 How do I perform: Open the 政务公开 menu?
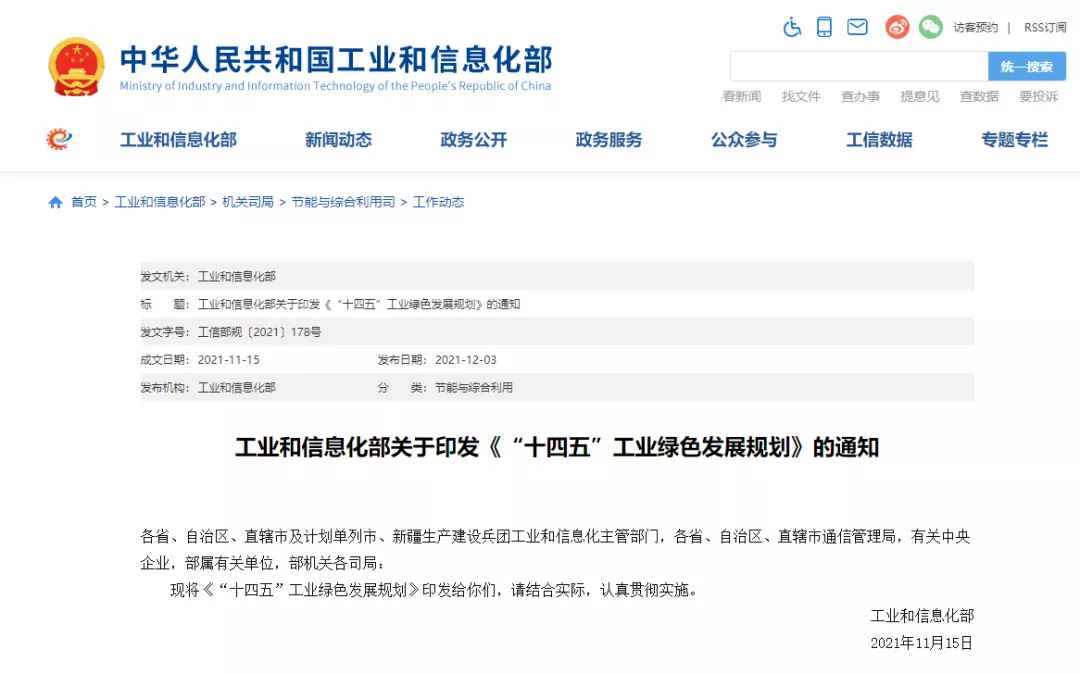tap(473, 140)
